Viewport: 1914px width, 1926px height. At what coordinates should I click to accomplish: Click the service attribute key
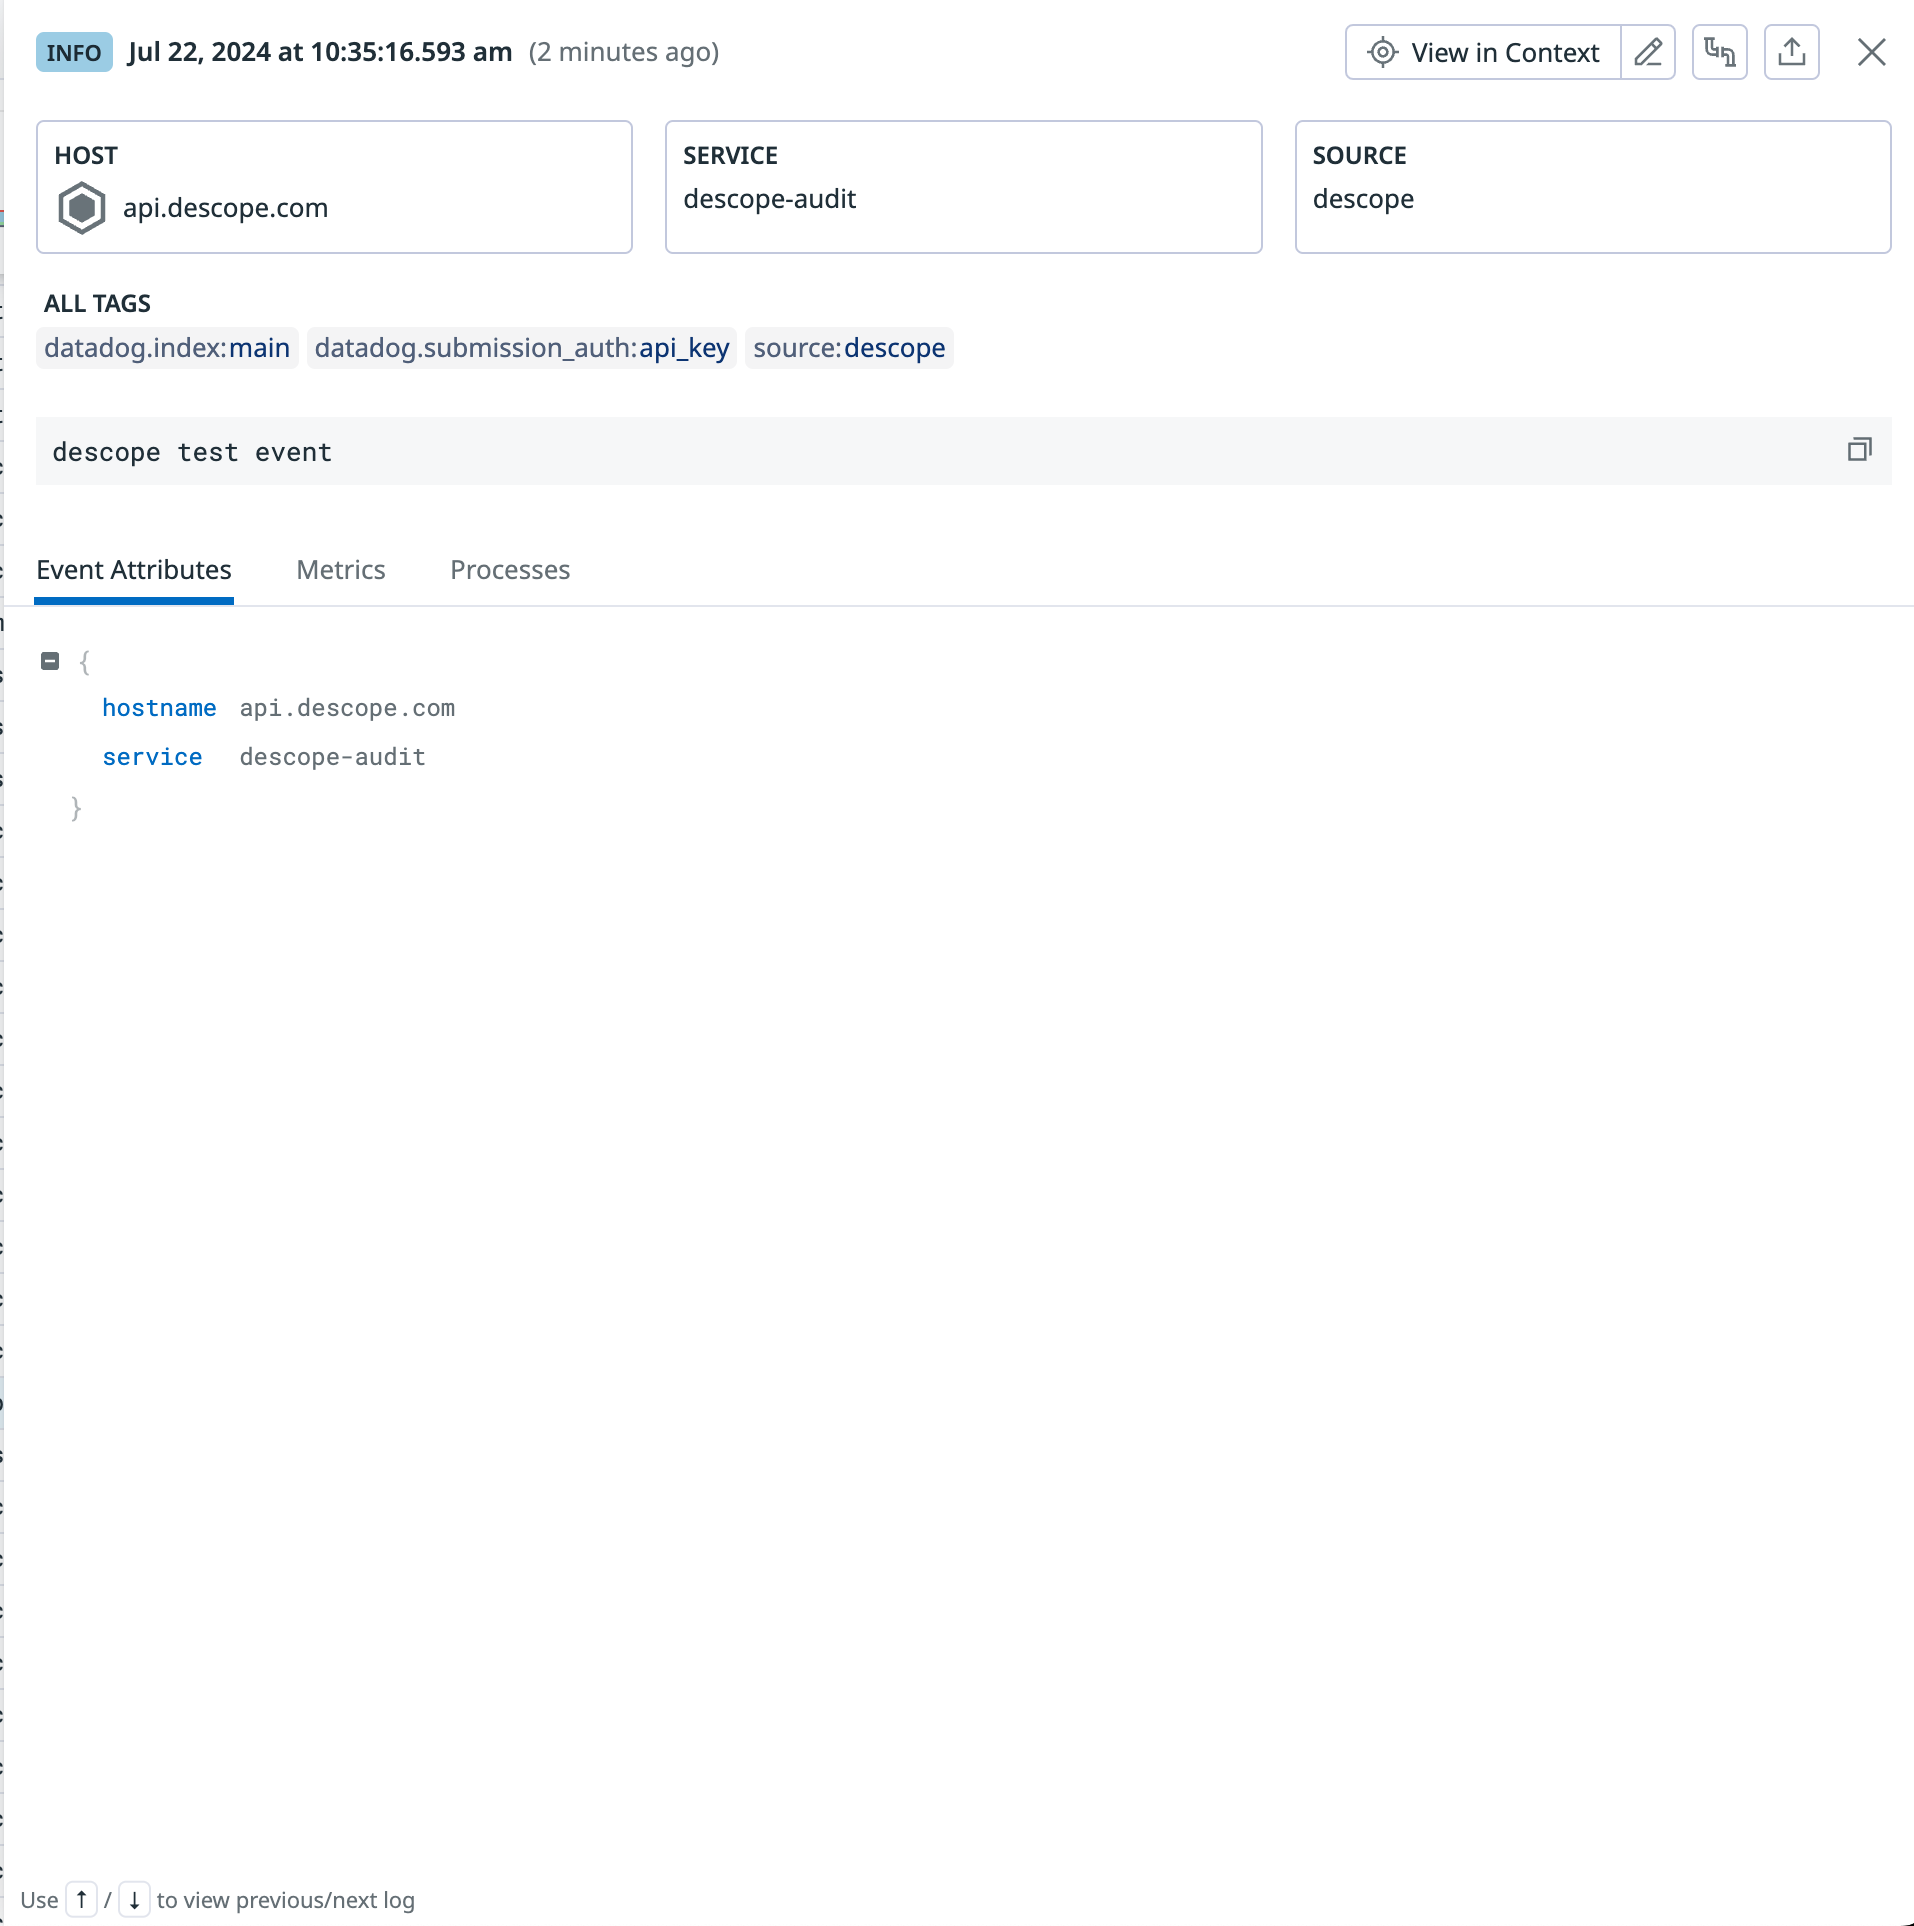(152, 757)
